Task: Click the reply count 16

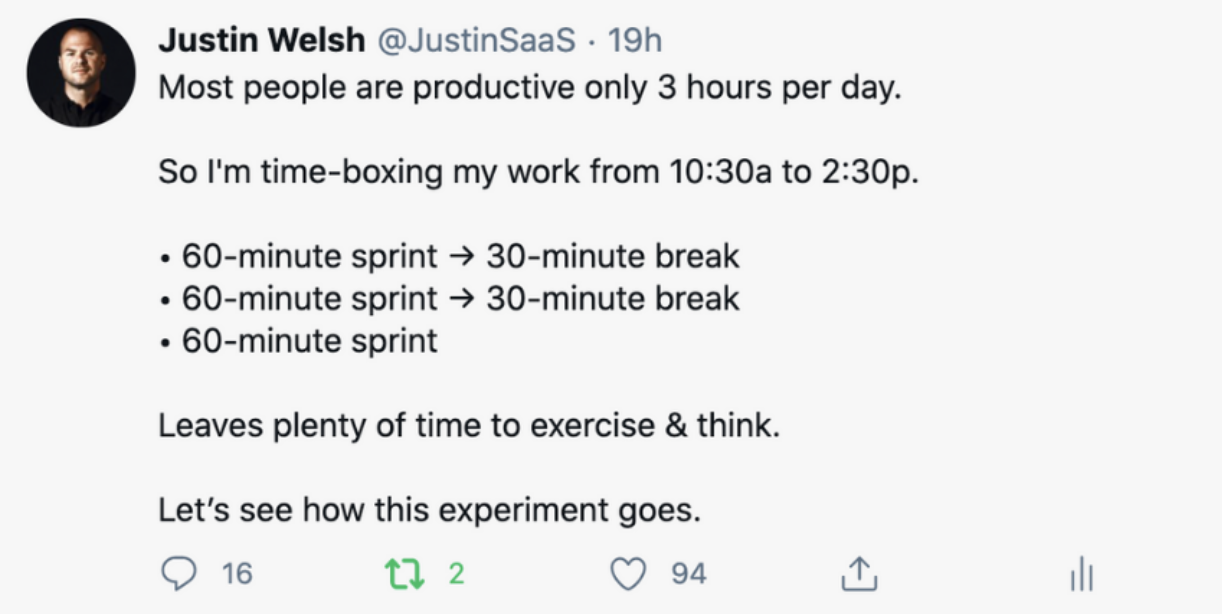Action: point(237,573)
